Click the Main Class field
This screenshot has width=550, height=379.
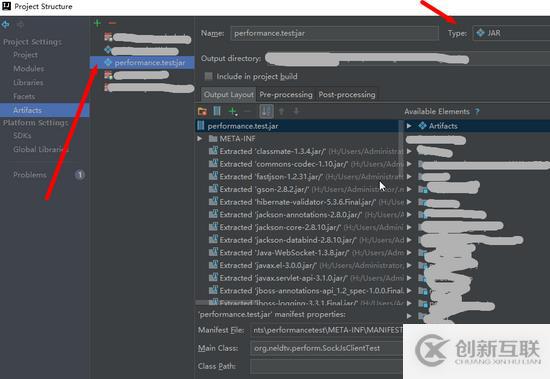(326, 348)
